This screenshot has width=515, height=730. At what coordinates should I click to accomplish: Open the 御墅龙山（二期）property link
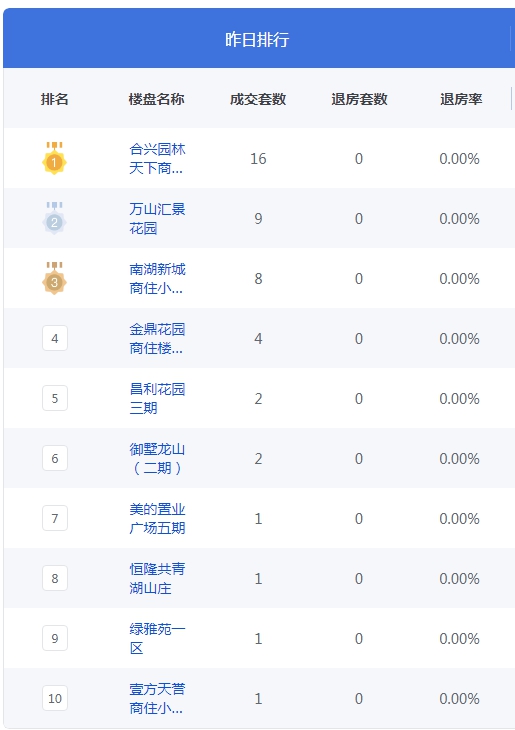point(157,459)
